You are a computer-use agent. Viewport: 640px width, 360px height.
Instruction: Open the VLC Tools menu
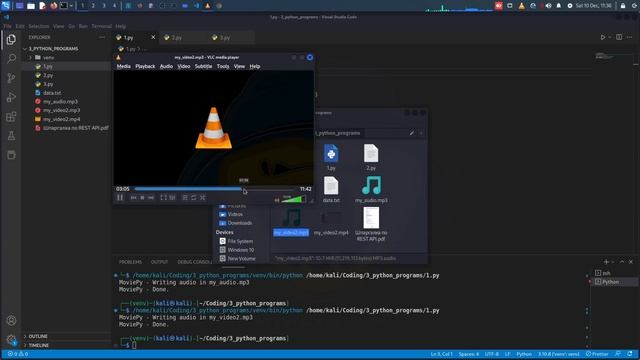click(223, 66)
